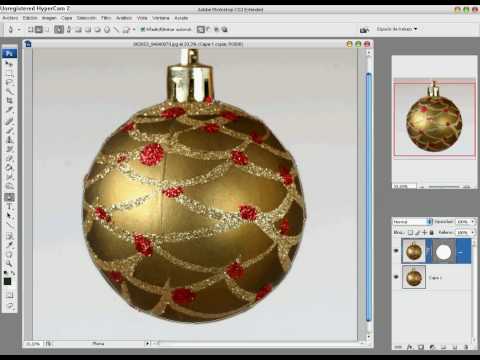Image resolution: width=480 pixels, height=360 pixels.
Task: Select the Eraser tool in toolbox
Action: [9, 158]
